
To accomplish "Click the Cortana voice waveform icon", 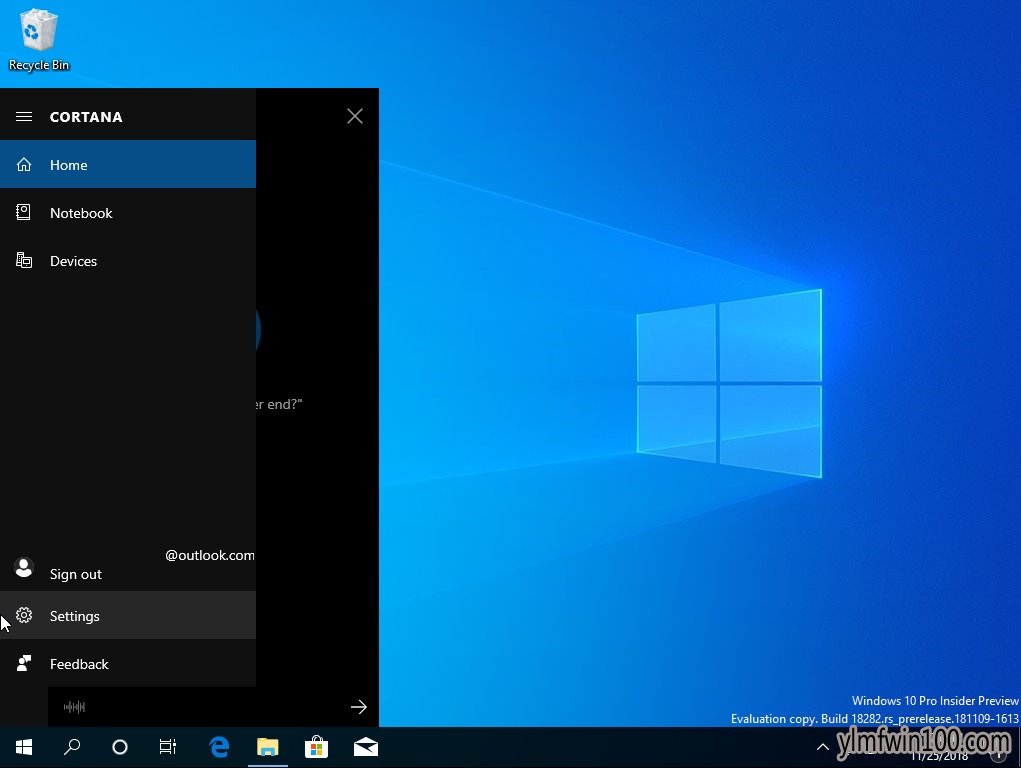I will pyautogui.click(x=74, y=707).
